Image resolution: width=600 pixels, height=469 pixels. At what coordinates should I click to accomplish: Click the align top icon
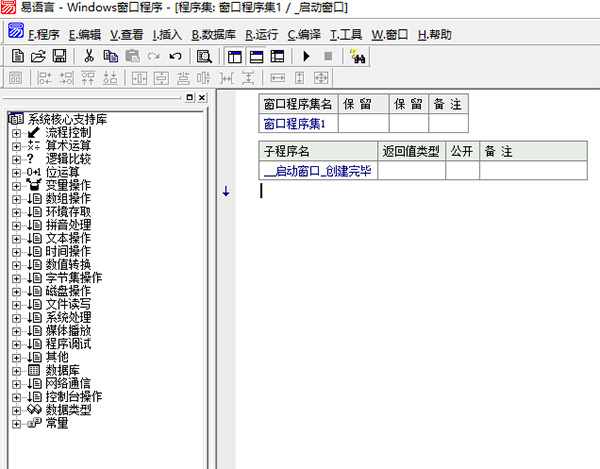(88, 78)
